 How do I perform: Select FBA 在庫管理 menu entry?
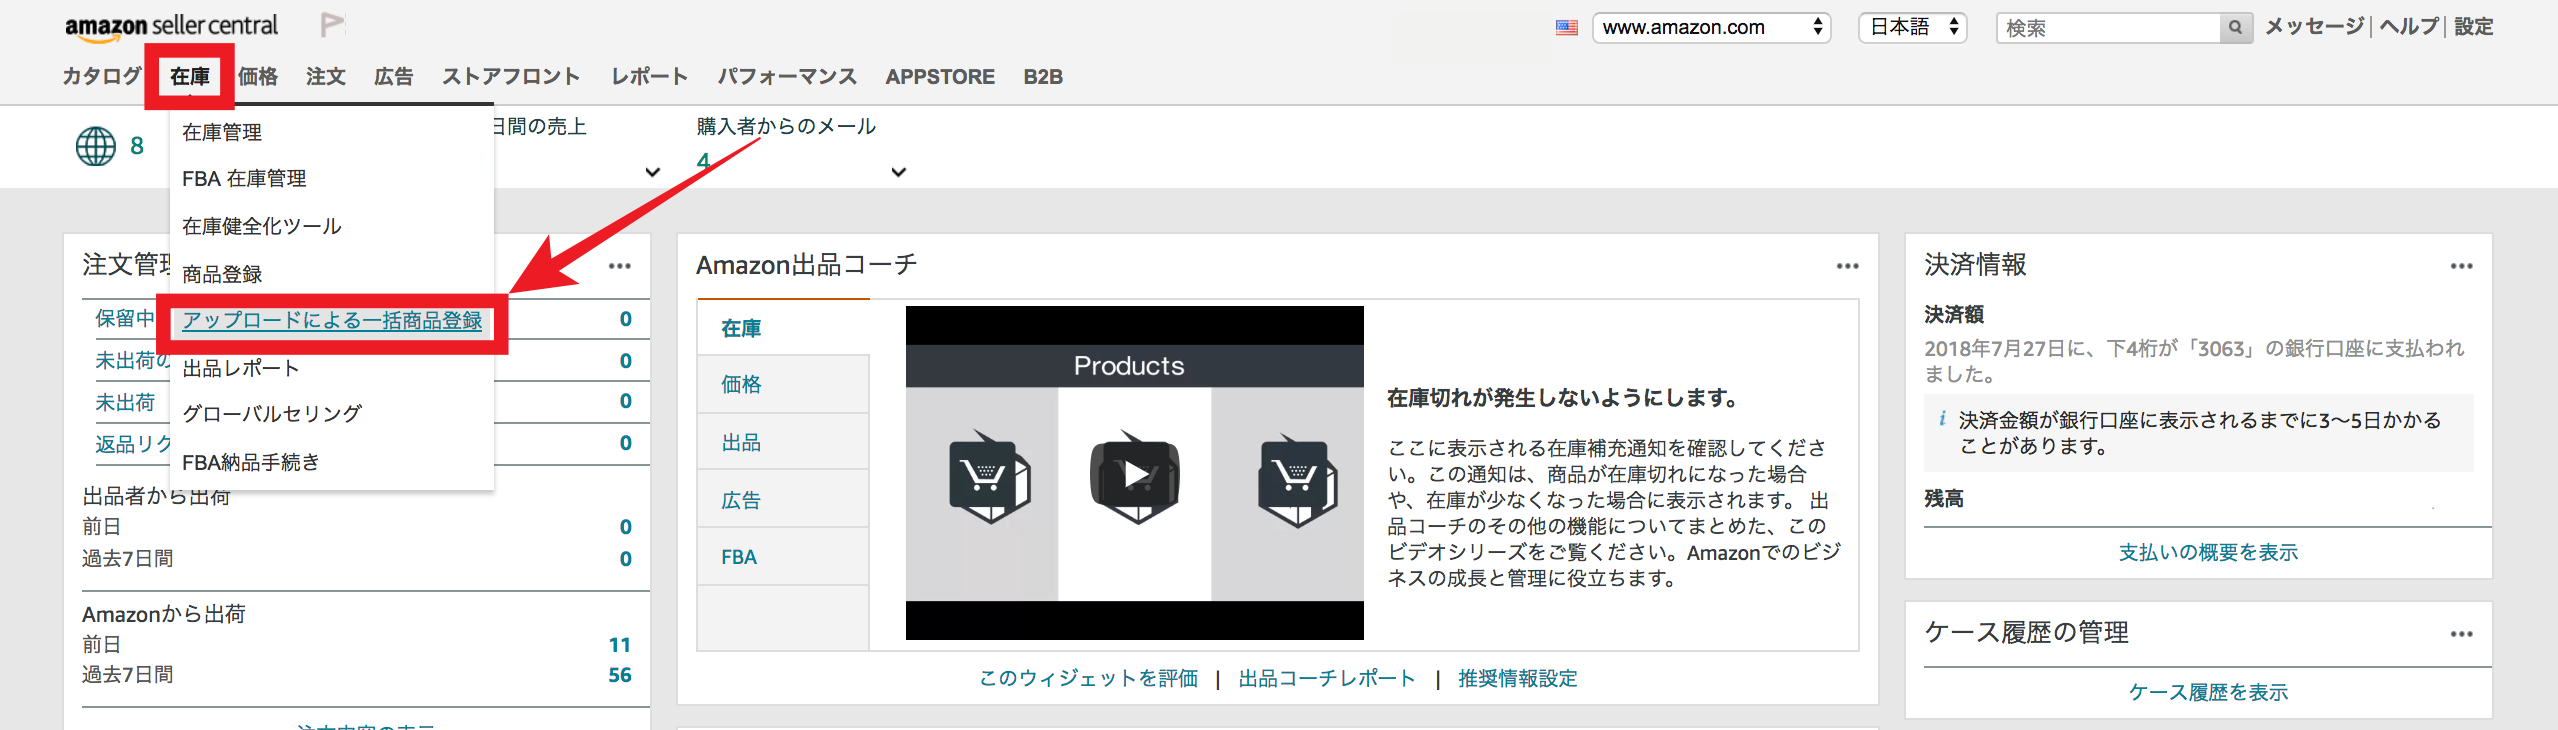[244, 179]
